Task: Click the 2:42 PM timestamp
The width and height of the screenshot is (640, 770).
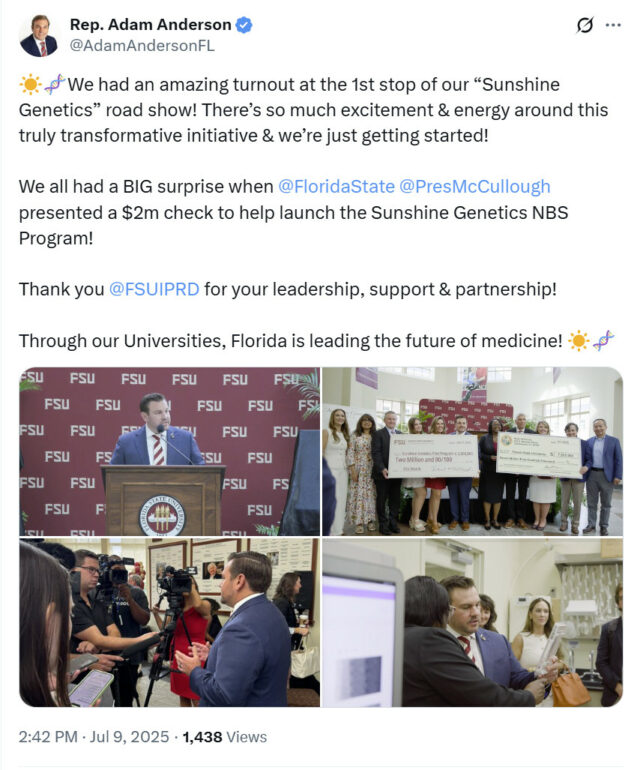Action: (48, 737)
